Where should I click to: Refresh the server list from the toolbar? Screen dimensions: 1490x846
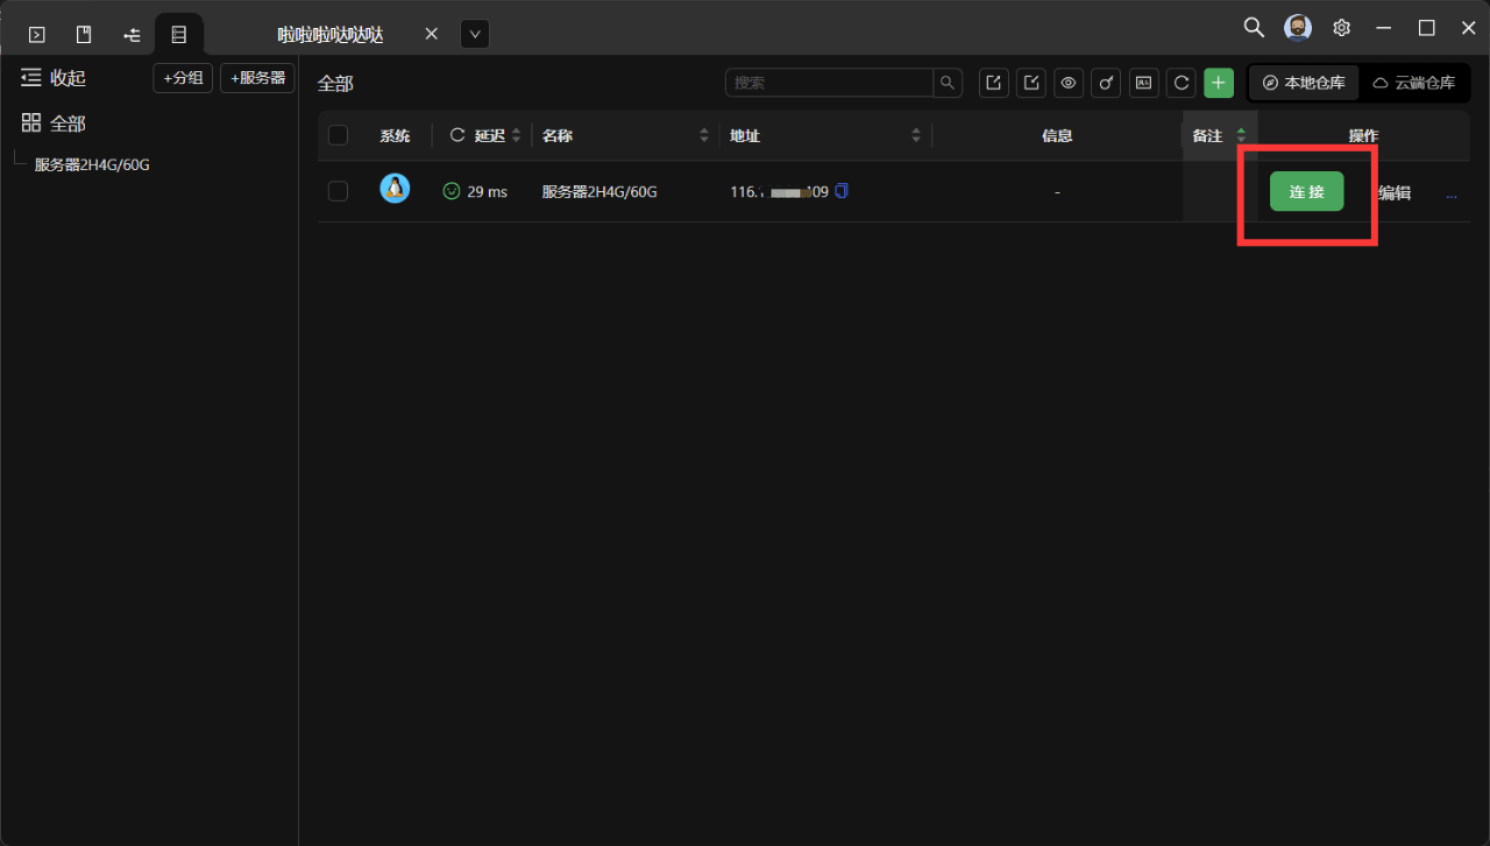[x=1181, y=83]
